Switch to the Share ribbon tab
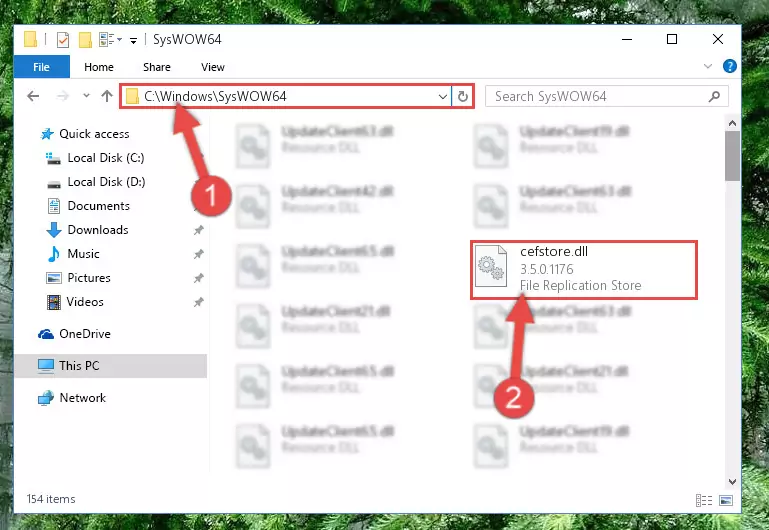The width and height of the screenshot is (769, 530). [x=157, y=67]
